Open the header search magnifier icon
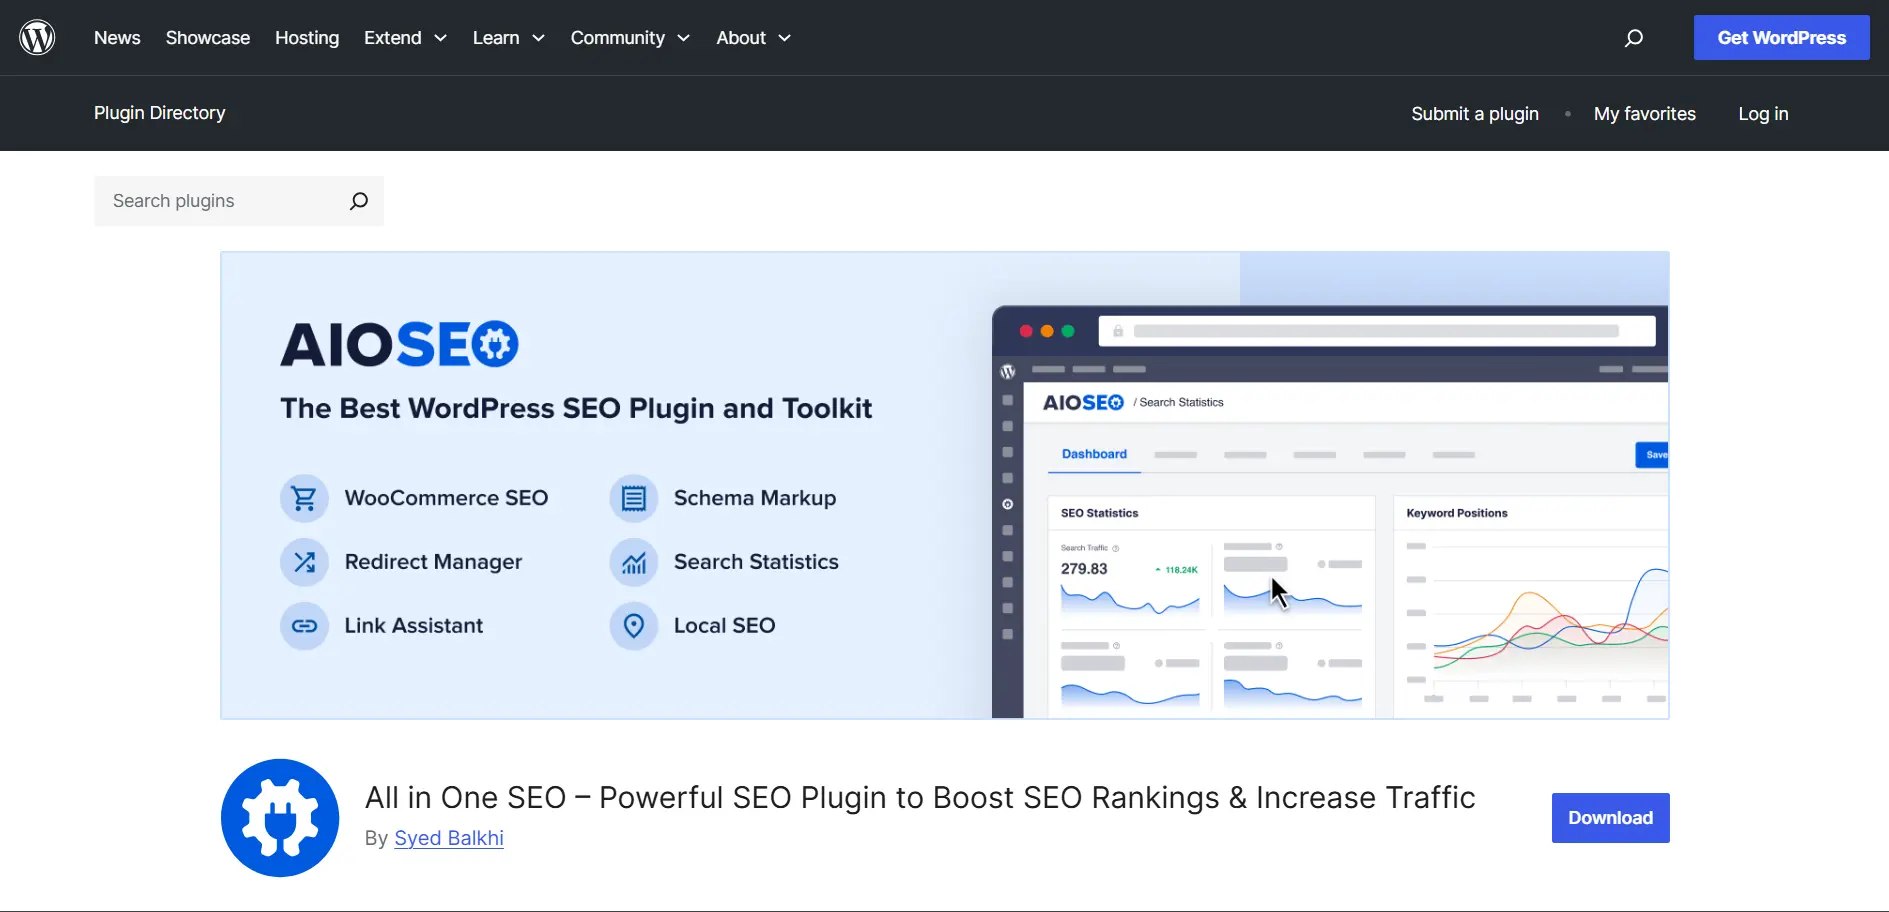Screen dimensions: 1889x912 pos(1634,38)
